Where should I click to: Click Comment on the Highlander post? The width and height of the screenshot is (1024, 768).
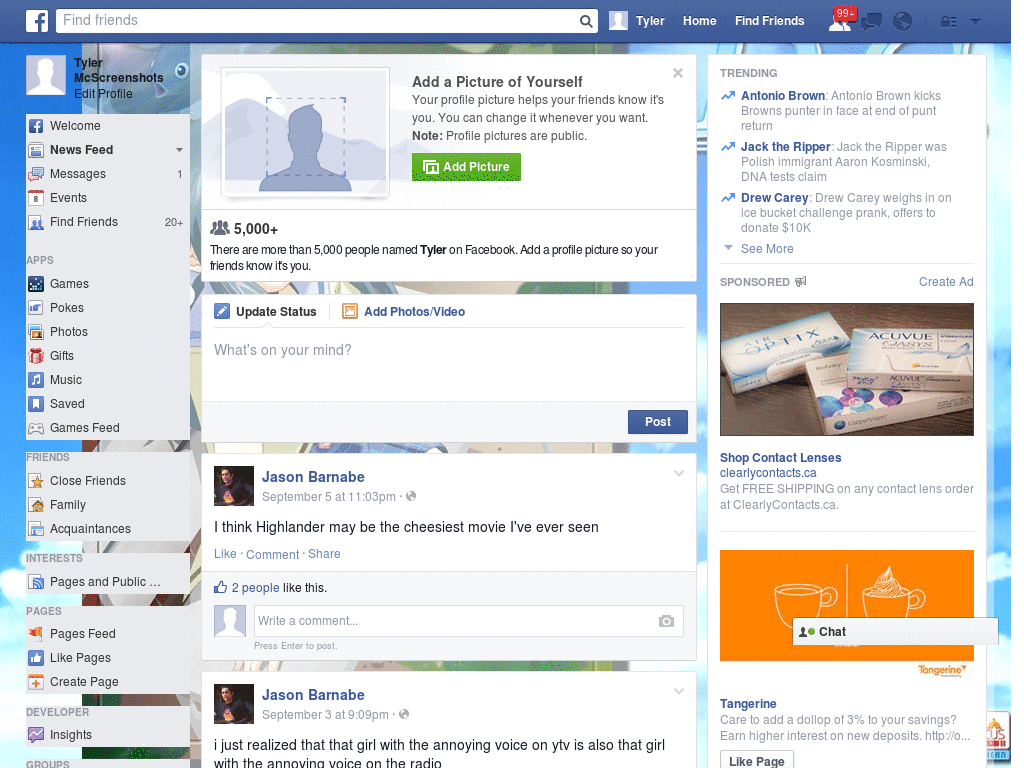272,554
